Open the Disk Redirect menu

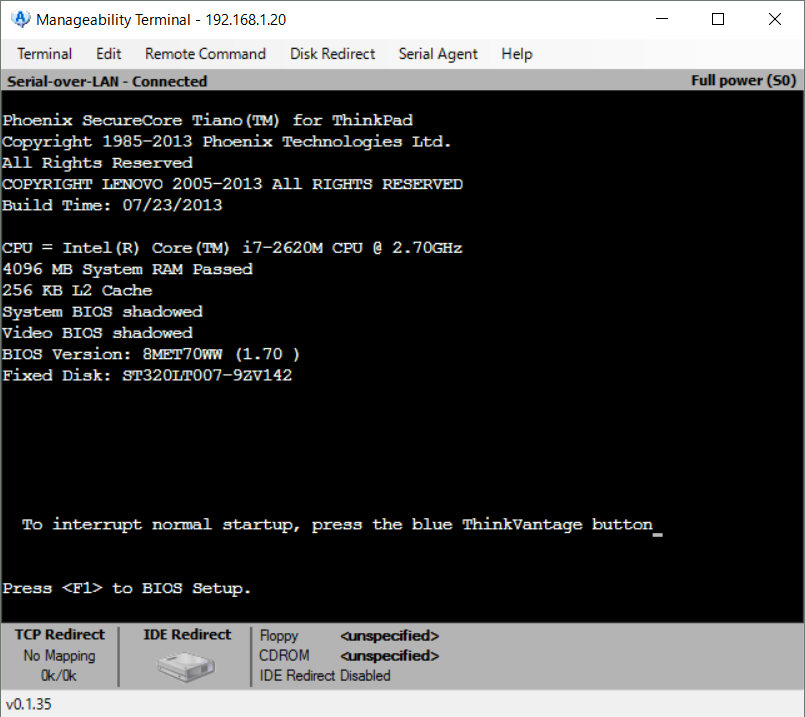tap(332, 54)
